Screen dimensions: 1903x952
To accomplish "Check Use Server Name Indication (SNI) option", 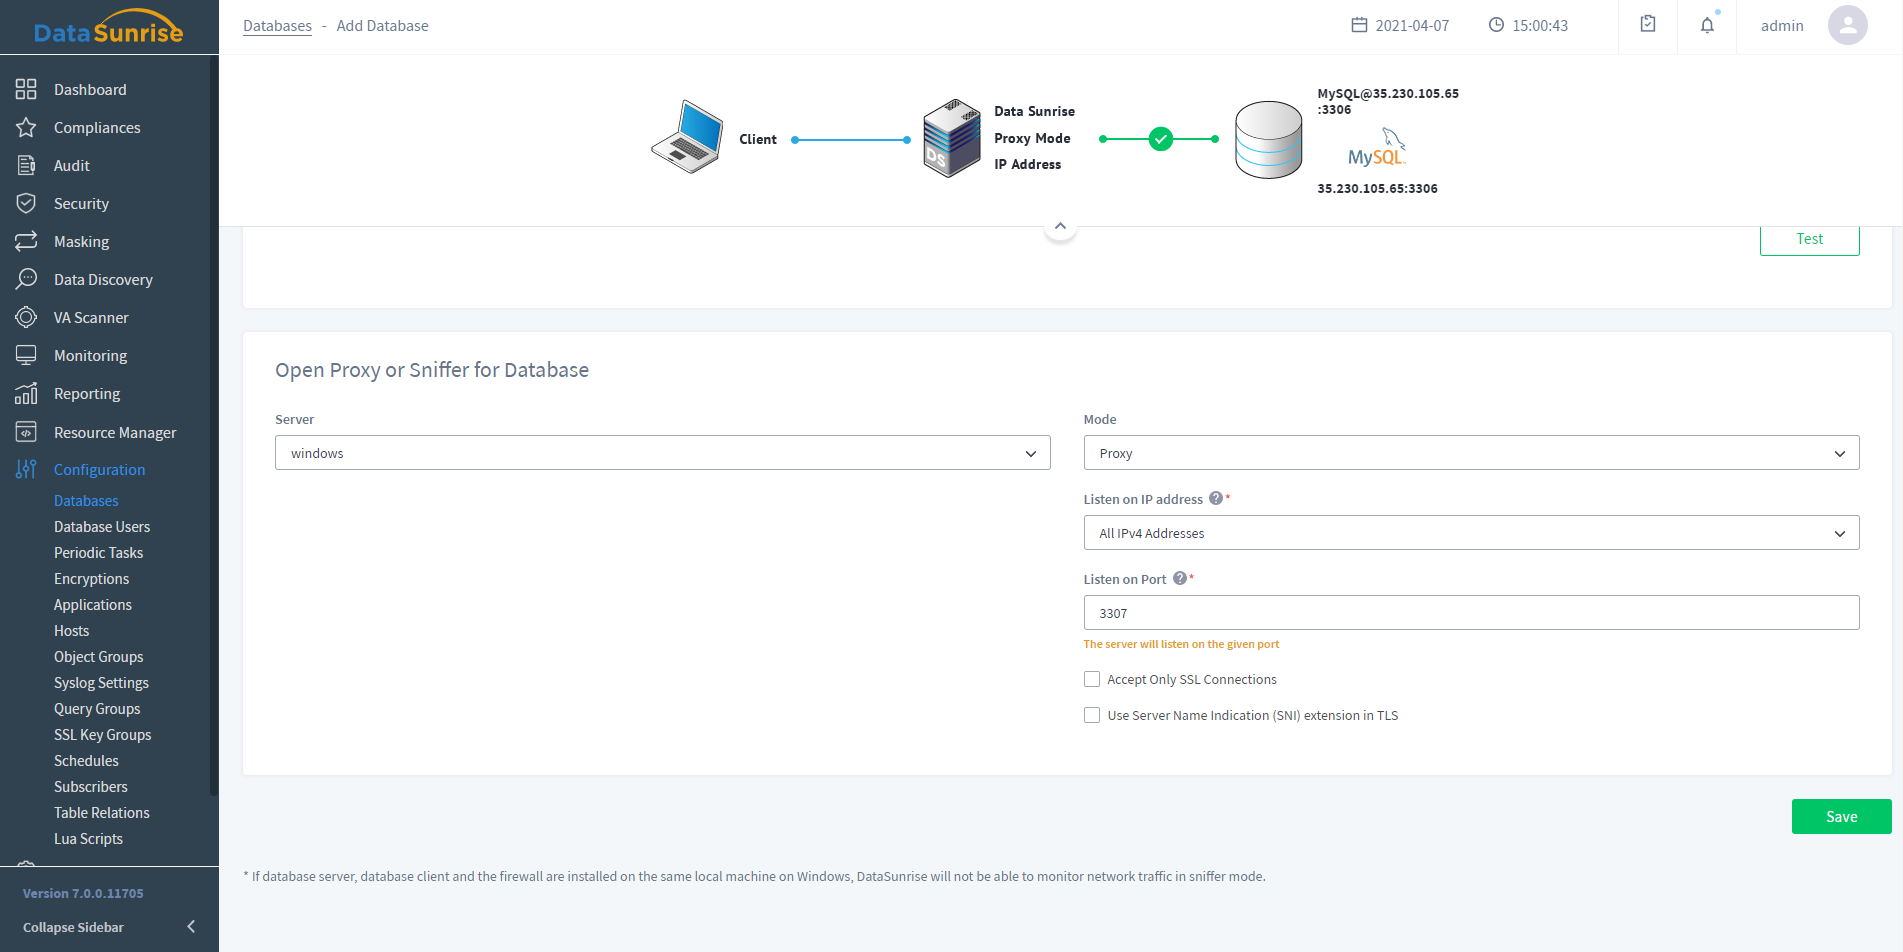I will pos(1092,715).
